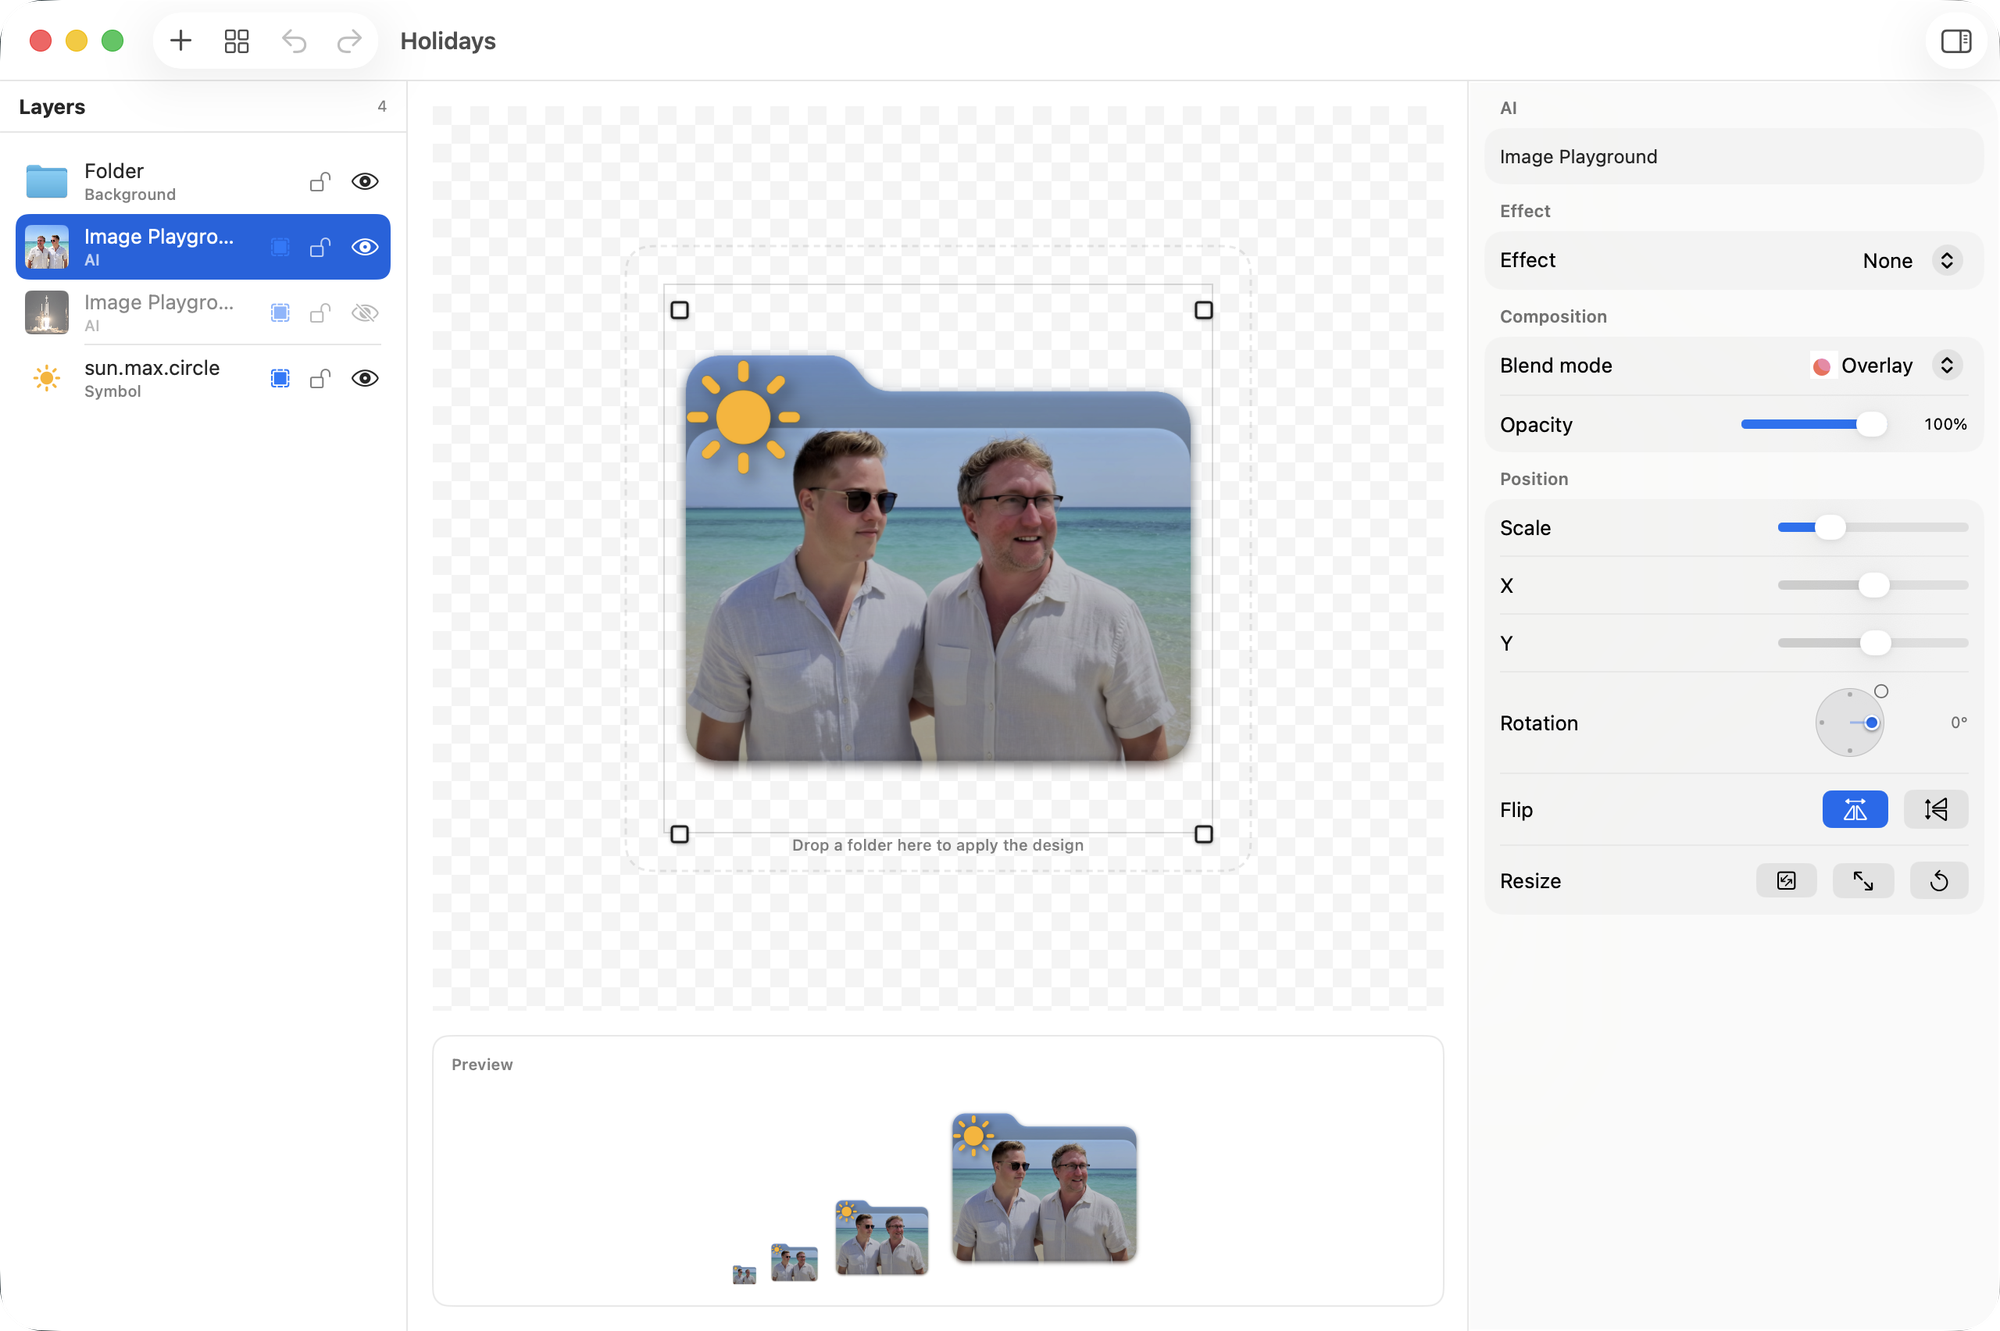Click the largest folder preview thumbnail
Screen dimensions: 2000x1331
tap(1044, 1187)
